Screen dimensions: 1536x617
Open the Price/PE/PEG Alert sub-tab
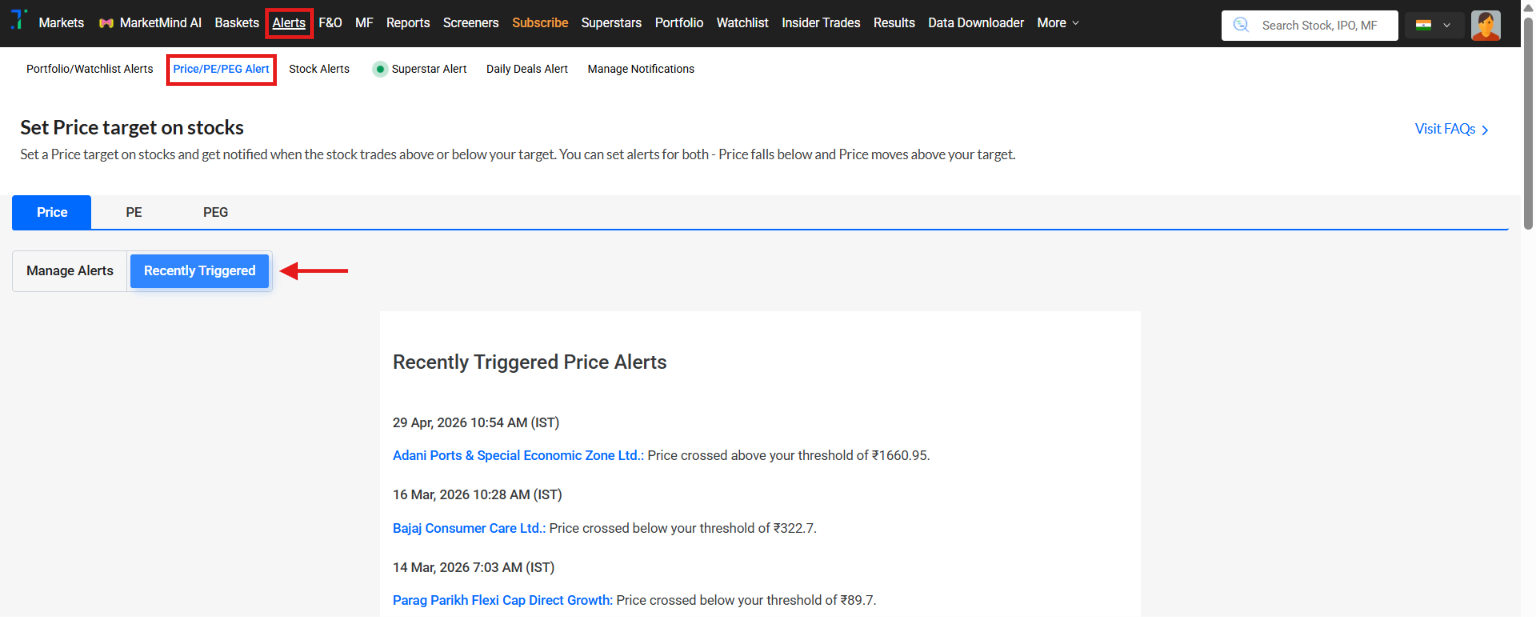coord(221,69)
